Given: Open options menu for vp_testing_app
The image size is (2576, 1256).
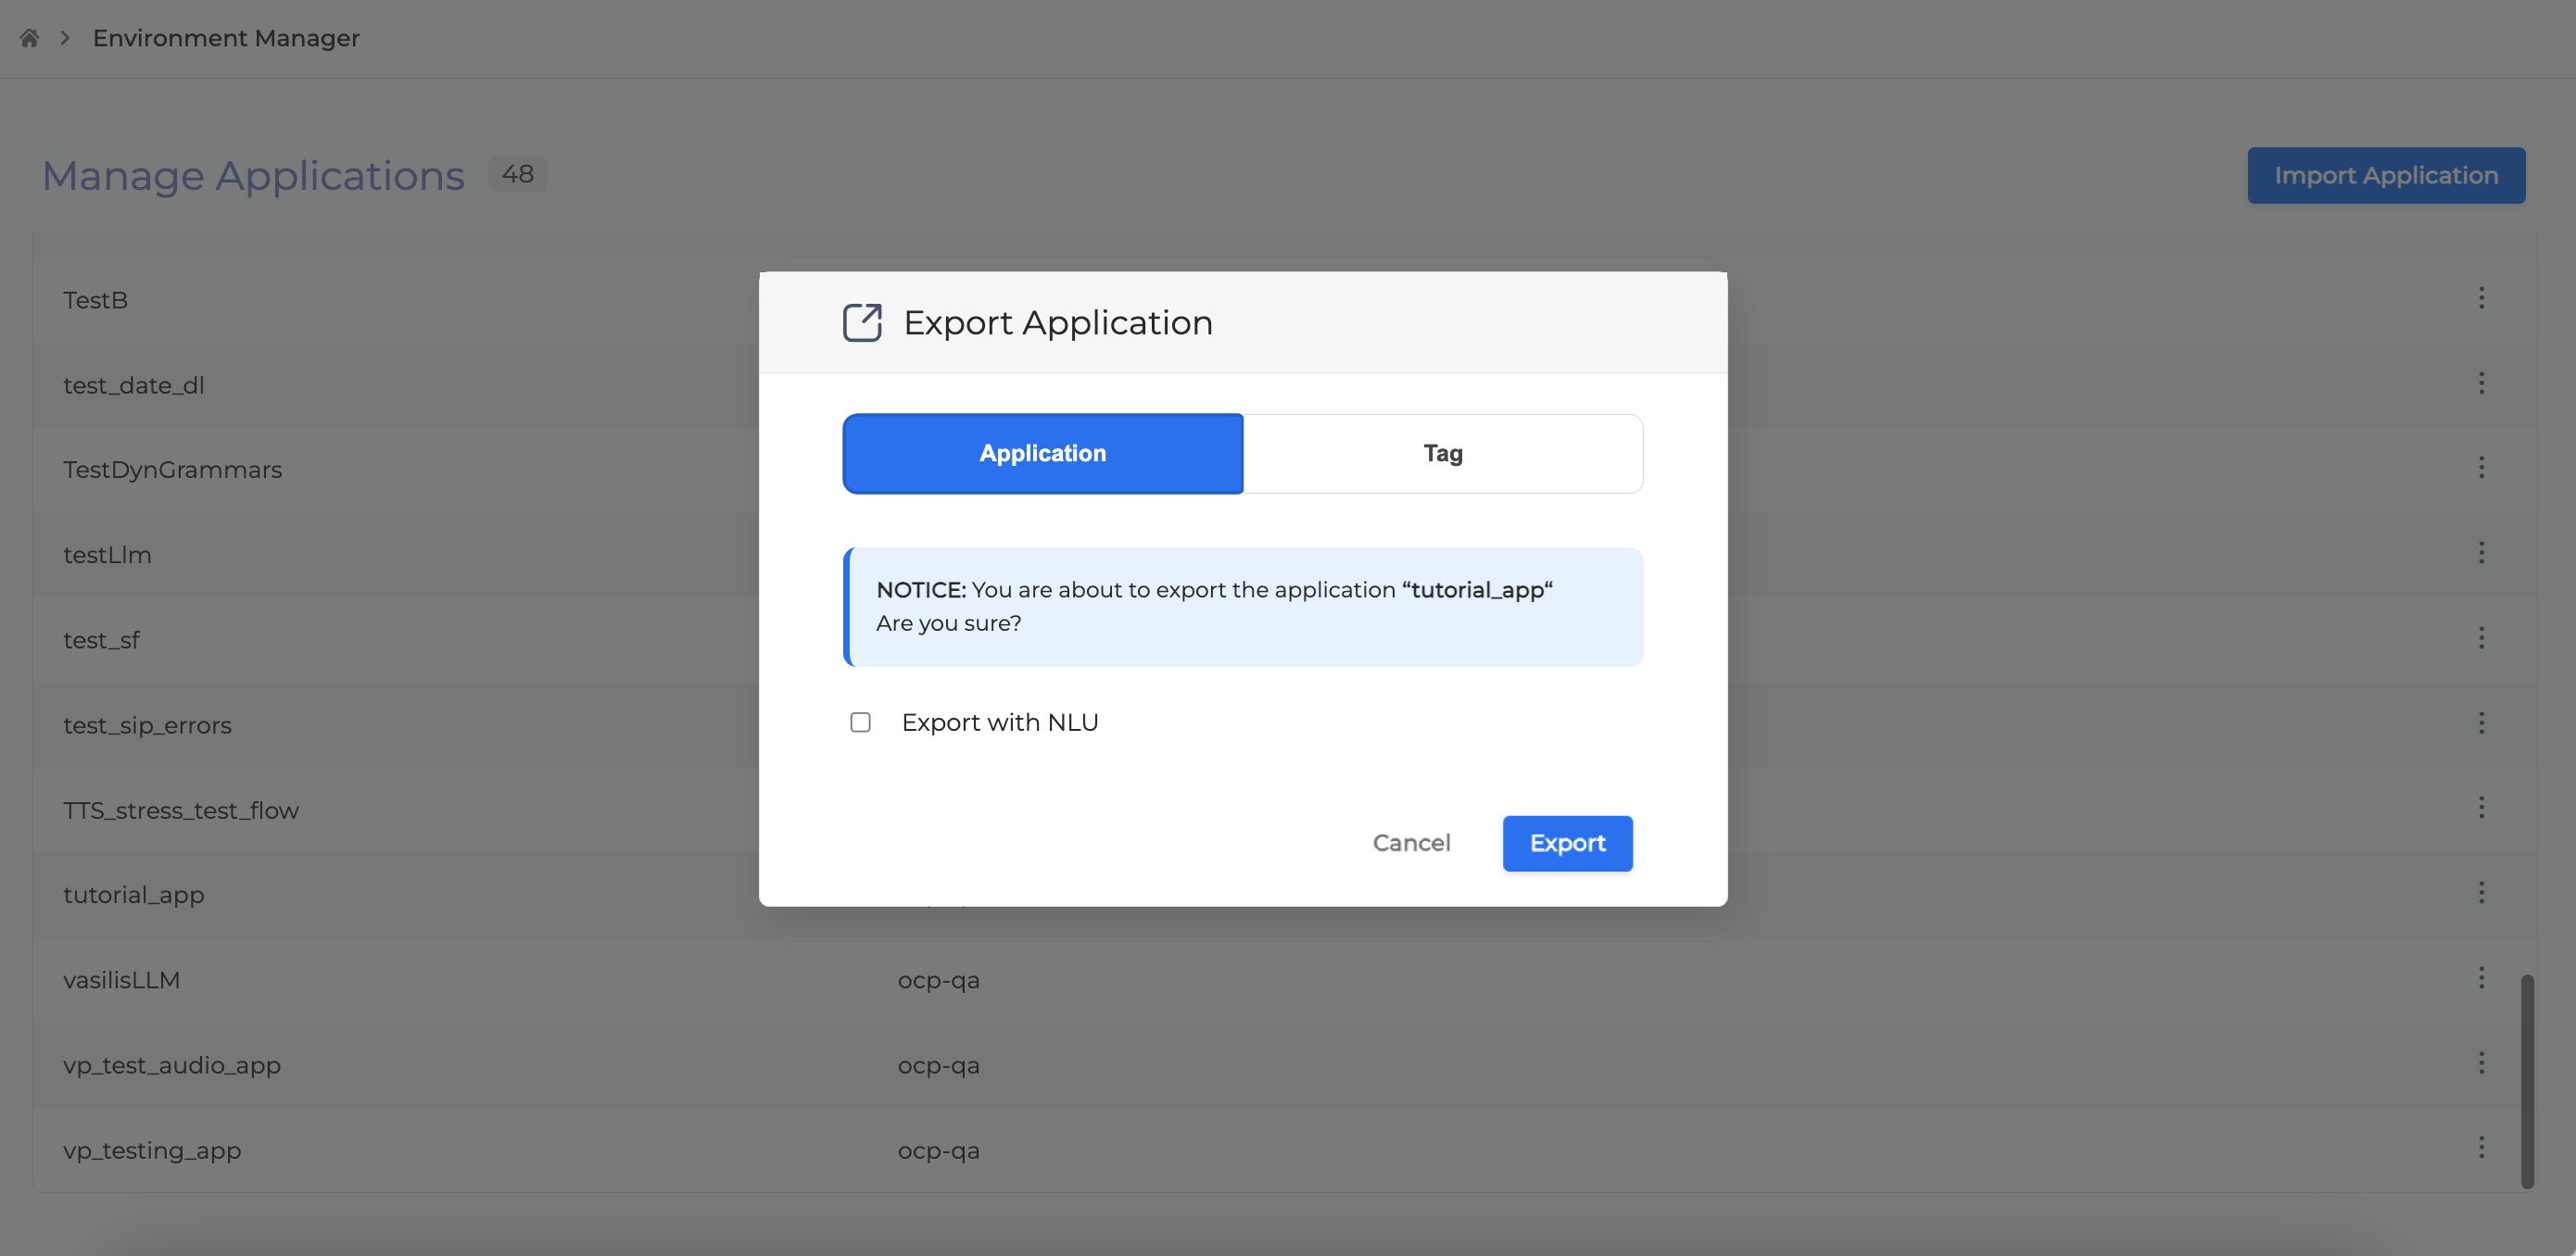Looking at the screenshot, I should (x=2480, y=1148).
